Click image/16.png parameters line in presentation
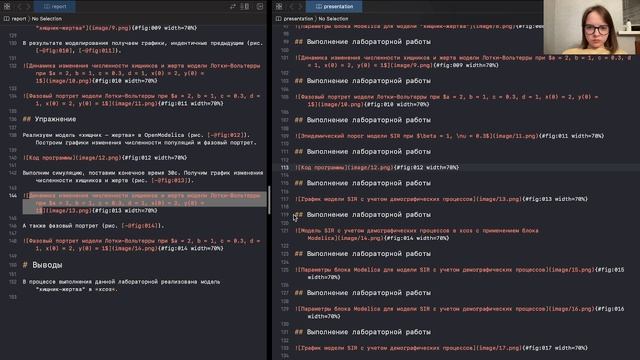 (460, 313)
